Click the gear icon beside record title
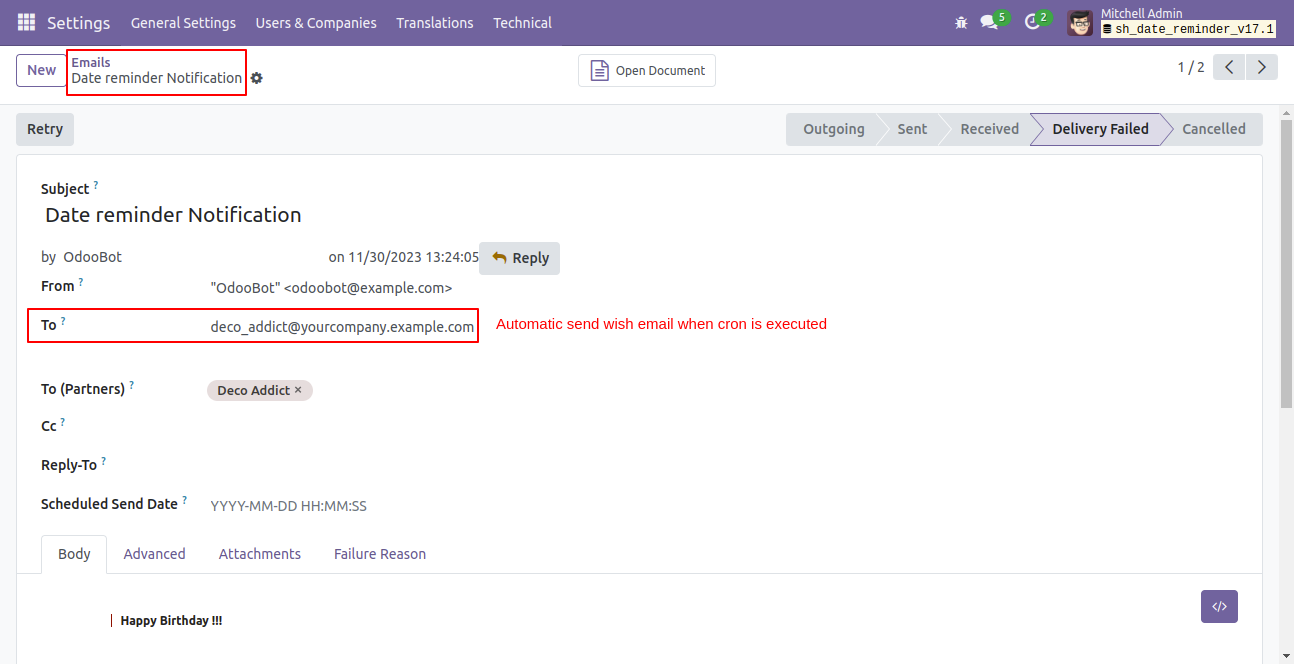 coord(257,78)
